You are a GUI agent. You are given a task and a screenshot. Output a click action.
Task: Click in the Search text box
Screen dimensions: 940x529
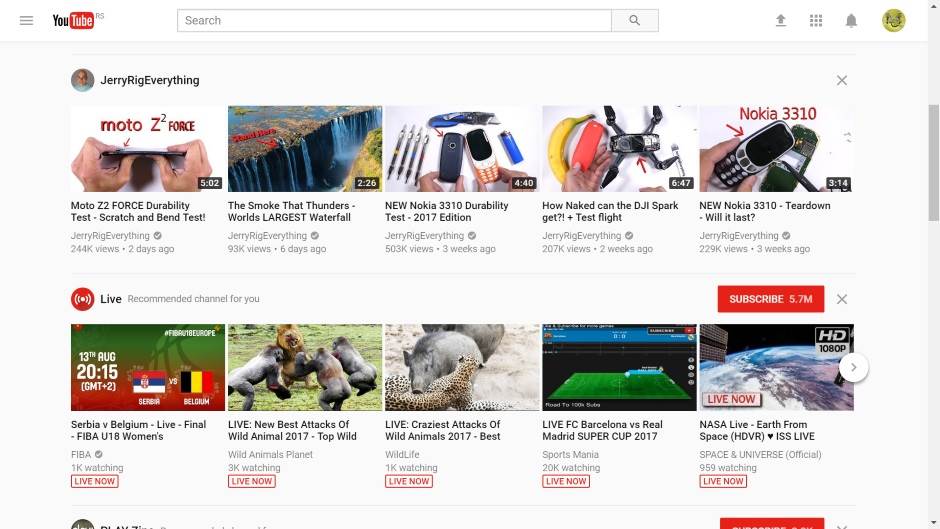click(x=394, y=20)
